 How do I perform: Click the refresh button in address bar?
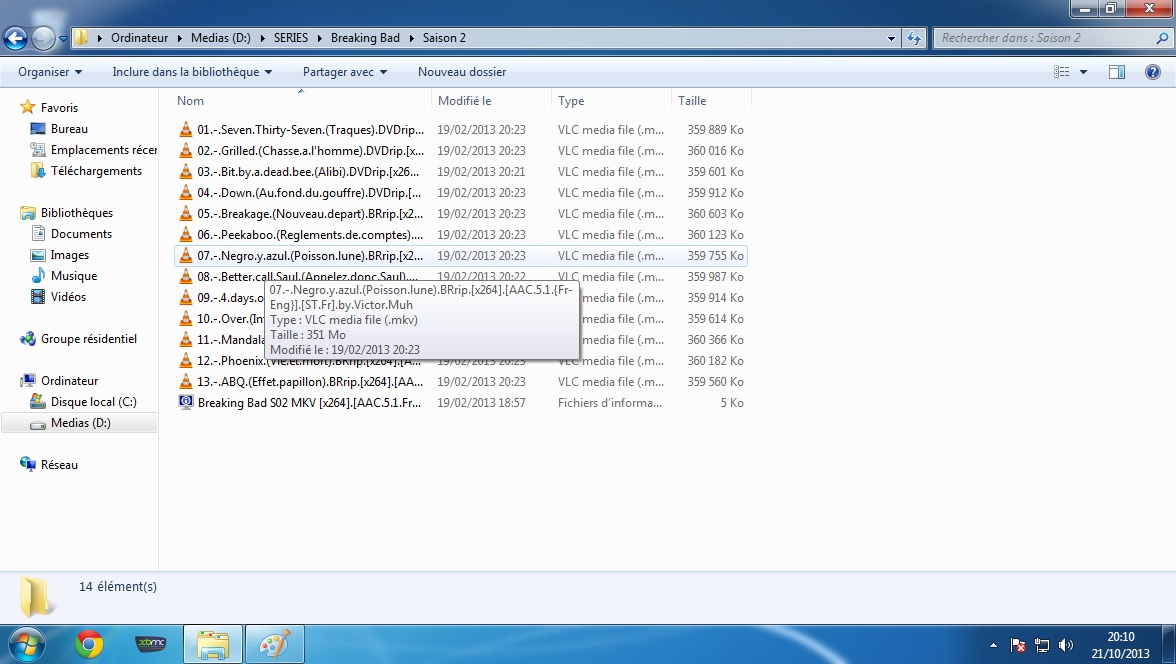point(914,38)
